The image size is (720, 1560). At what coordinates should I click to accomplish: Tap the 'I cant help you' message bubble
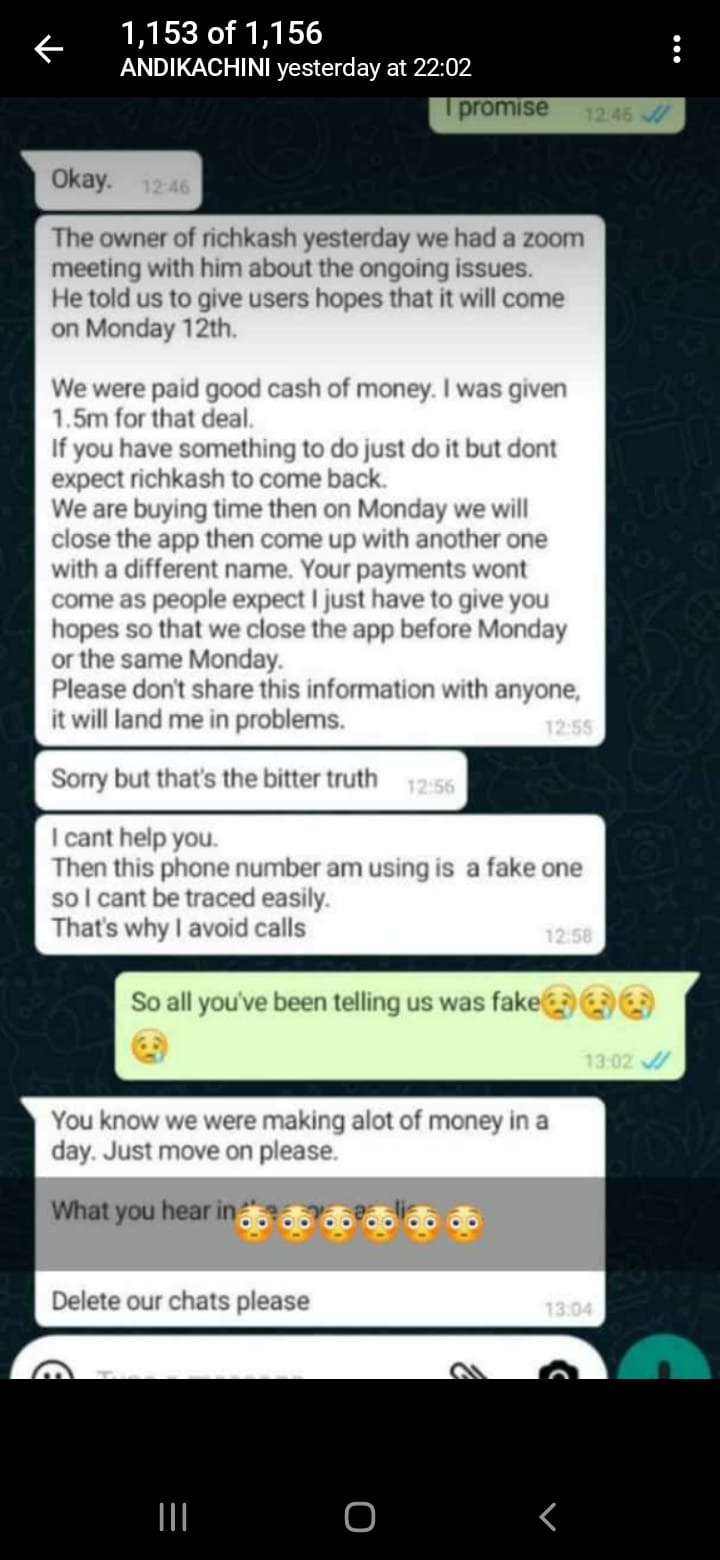click(320, 884)
